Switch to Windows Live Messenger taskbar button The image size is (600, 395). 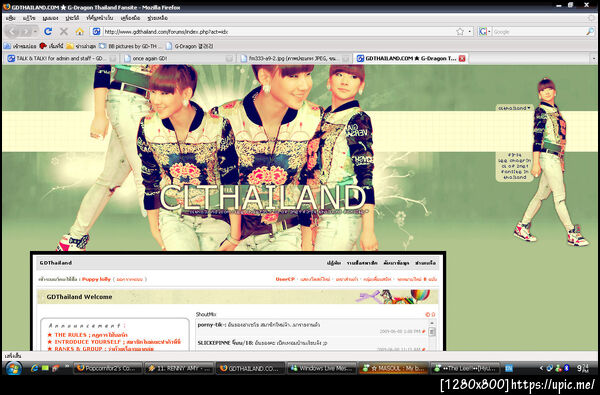pyautogui.click(x=322, y=369)
